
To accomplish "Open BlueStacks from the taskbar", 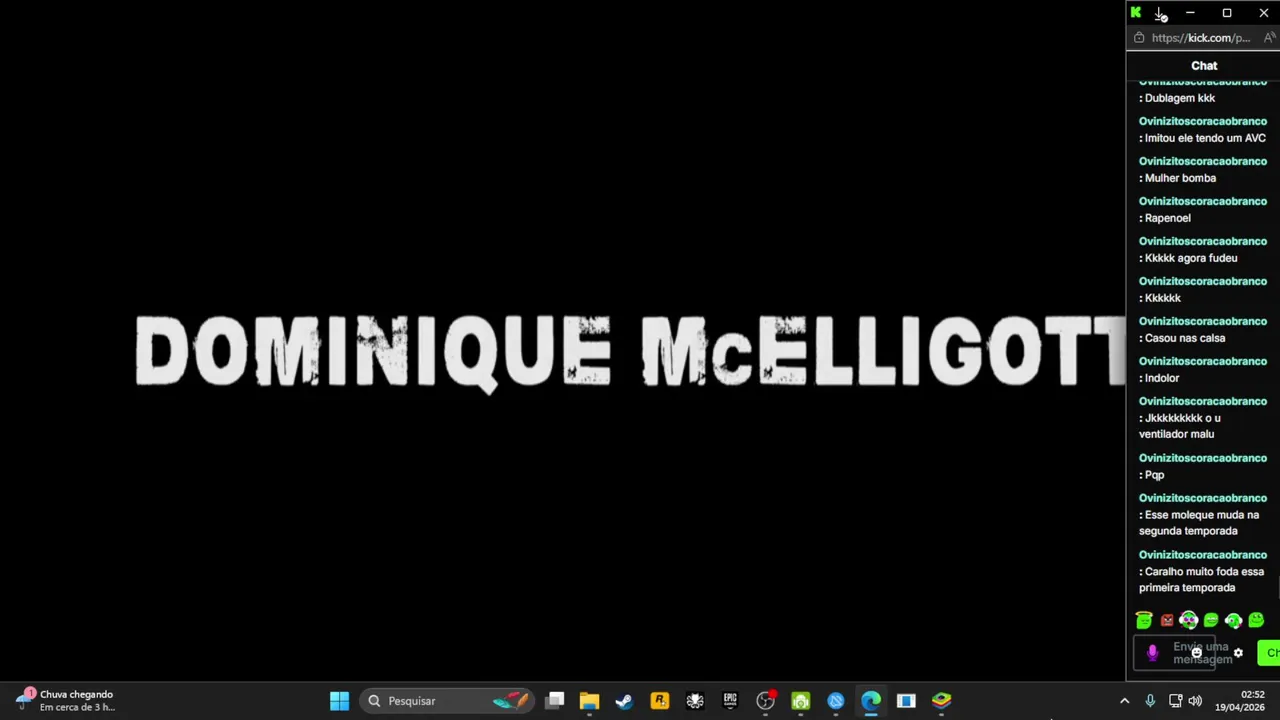I will point(942,701).
